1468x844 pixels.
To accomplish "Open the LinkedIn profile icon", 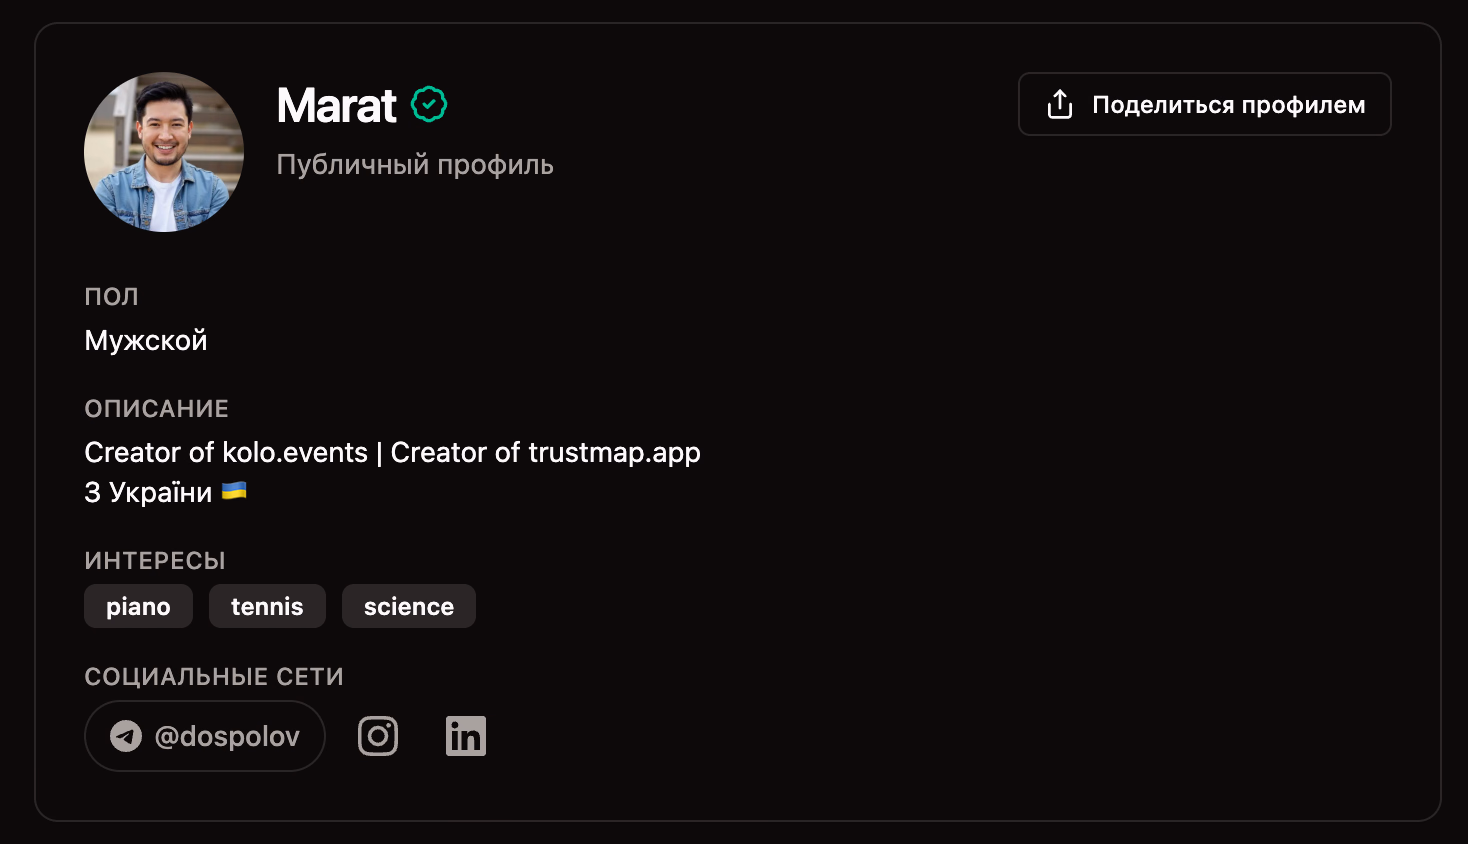I will coord(466,736).
